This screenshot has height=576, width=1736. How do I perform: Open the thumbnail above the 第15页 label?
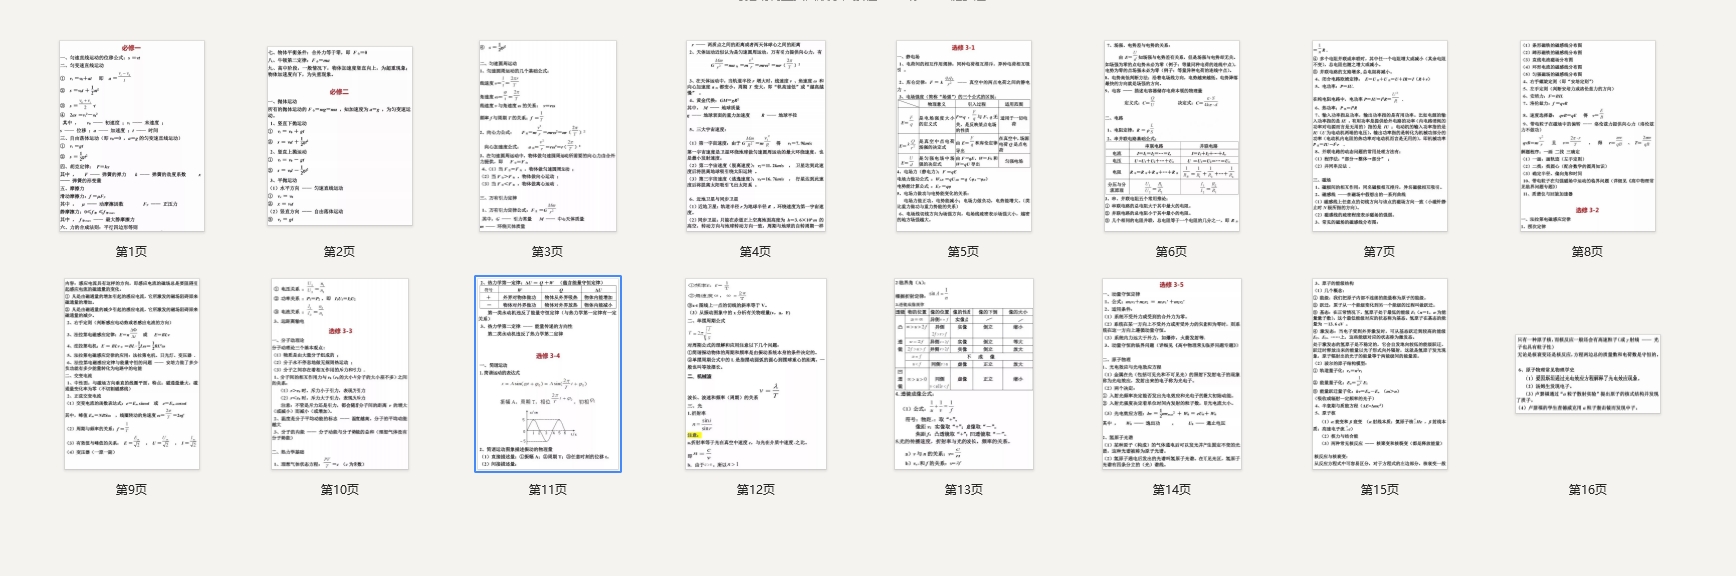tap(1379, 374)
